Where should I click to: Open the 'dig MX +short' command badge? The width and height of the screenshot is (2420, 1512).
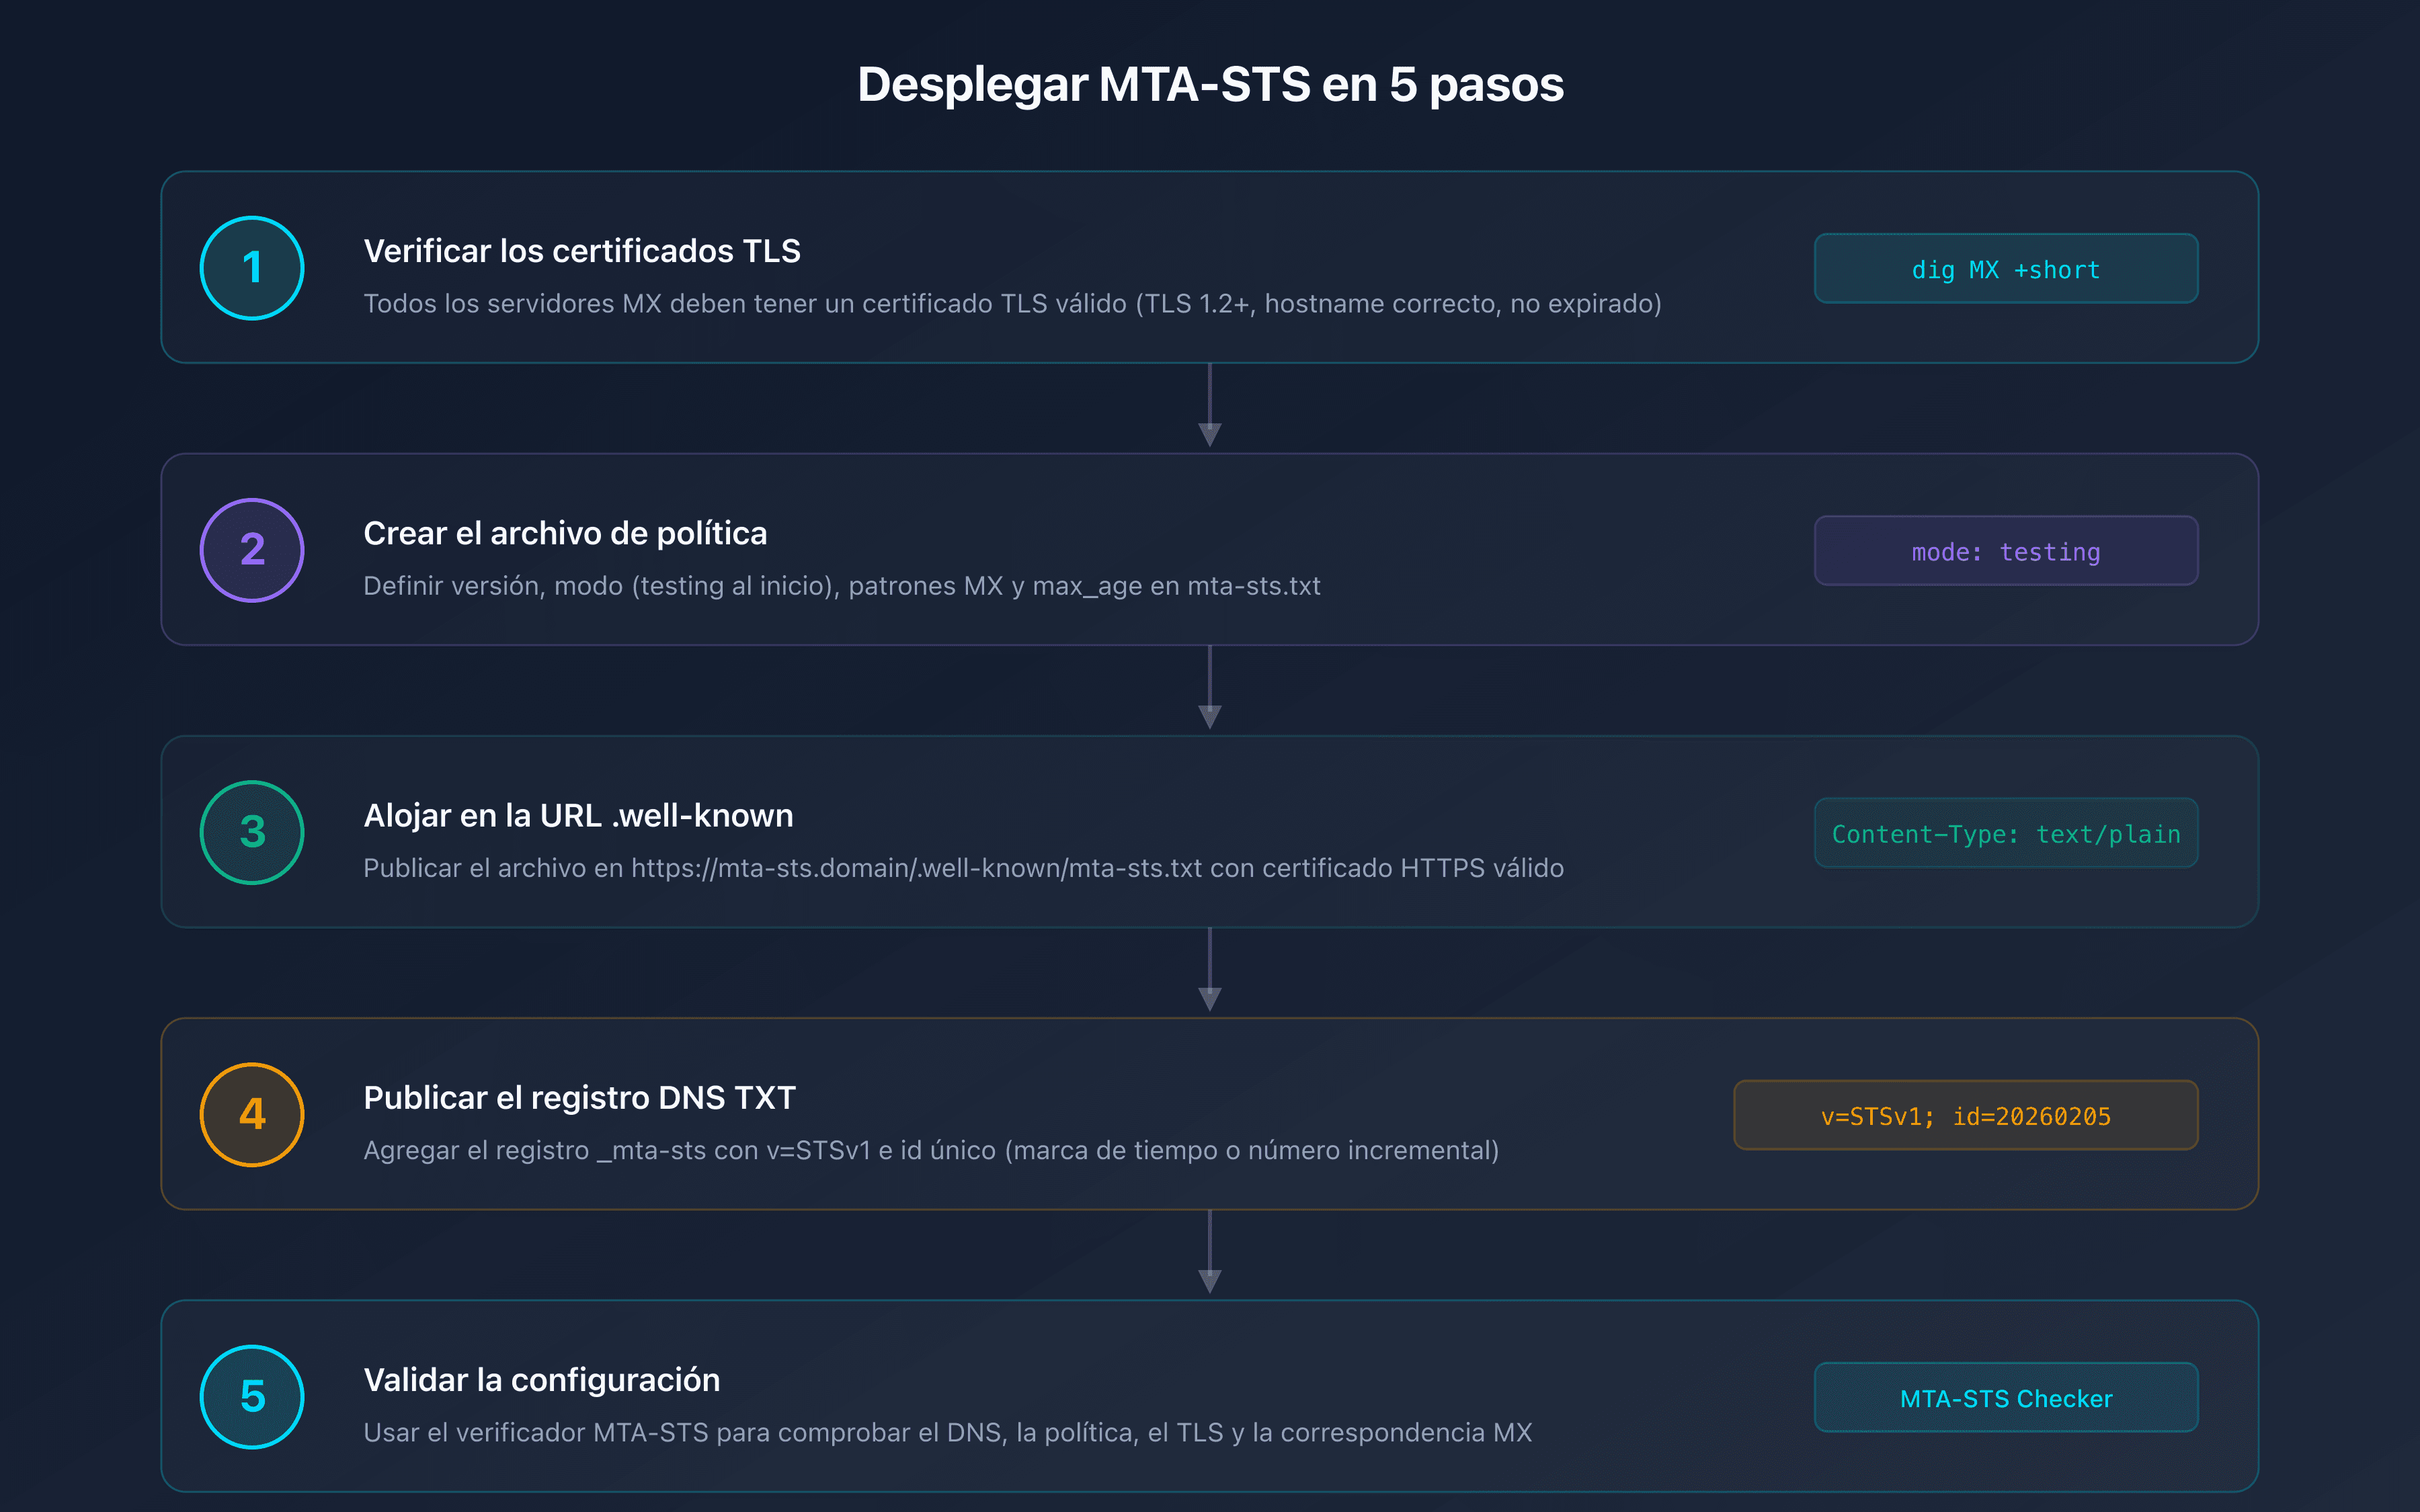2004,268
